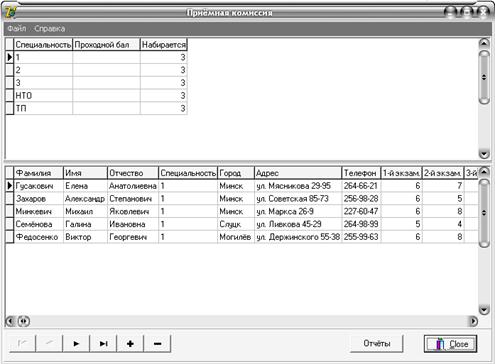Click upper grid scroll down arrow
This screenshot has width=495, height=364.
484,154
